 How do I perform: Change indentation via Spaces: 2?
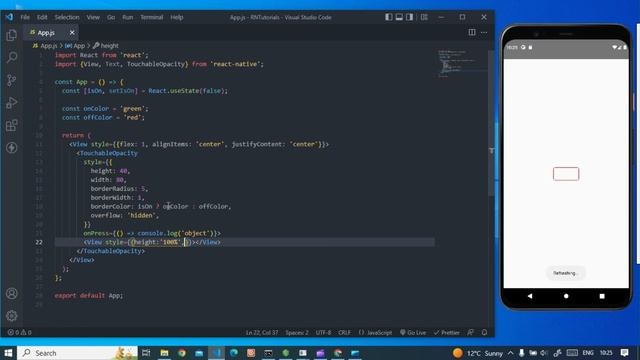coord(297,332)
